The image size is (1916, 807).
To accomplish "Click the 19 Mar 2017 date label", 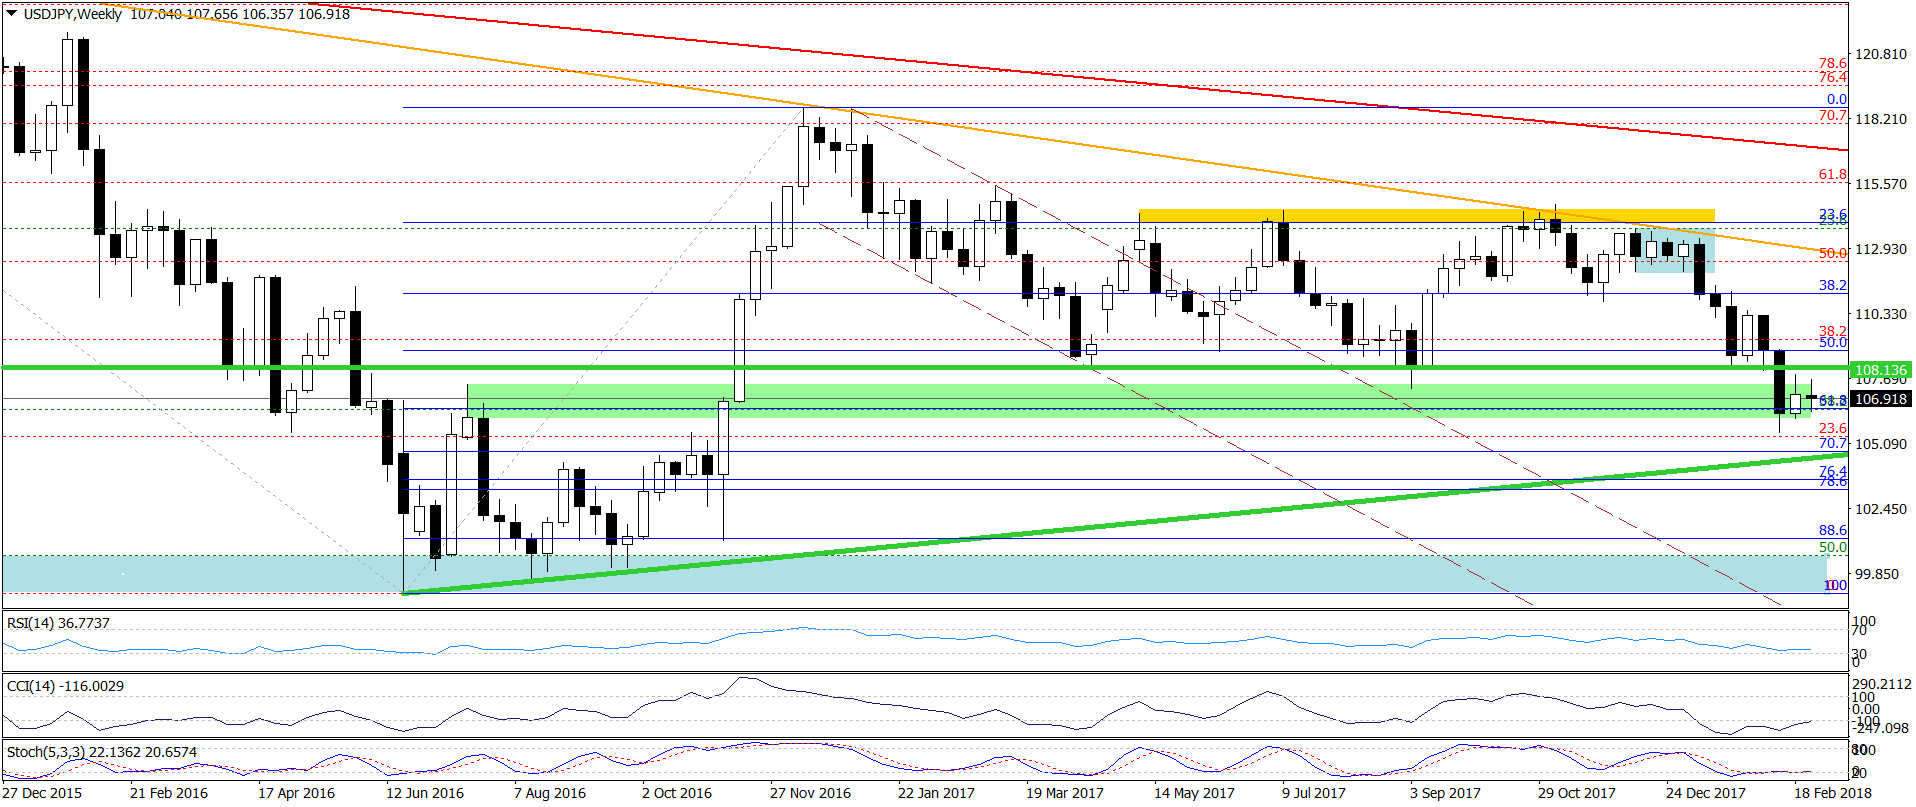I will click(1065, 793).
